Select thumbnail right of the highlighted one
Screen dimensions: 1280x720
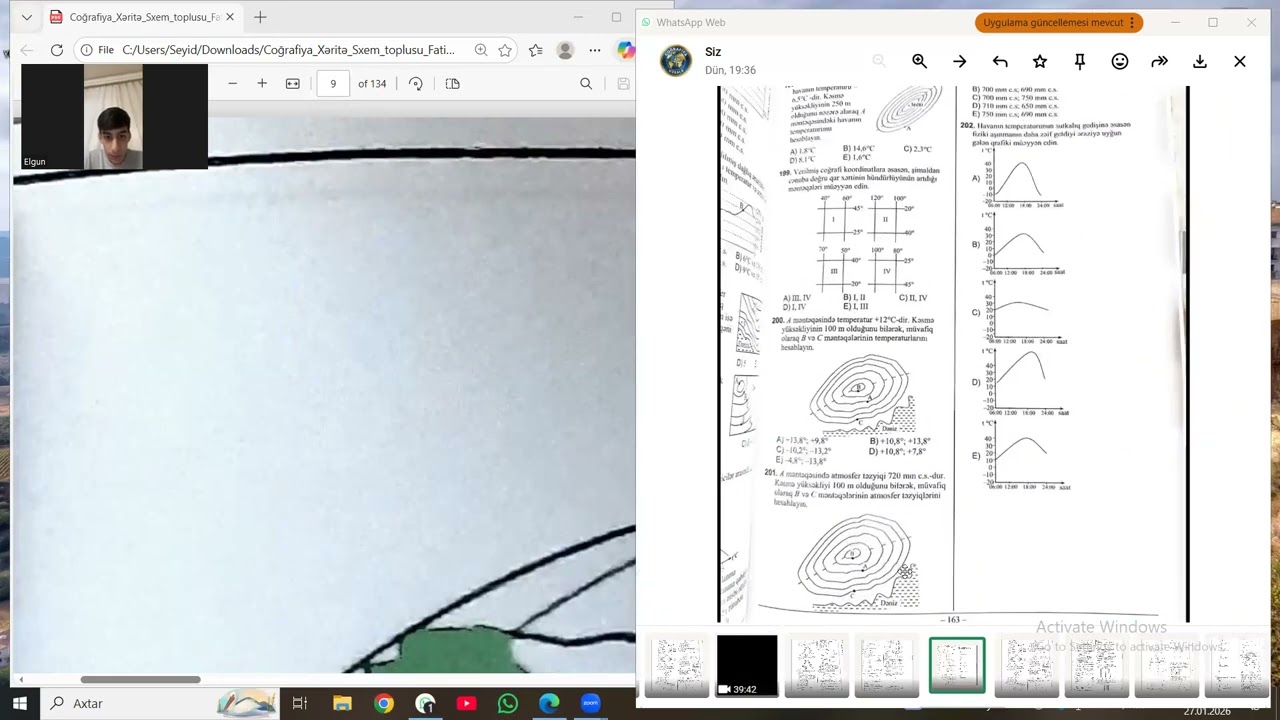[x=1027, y=665]
